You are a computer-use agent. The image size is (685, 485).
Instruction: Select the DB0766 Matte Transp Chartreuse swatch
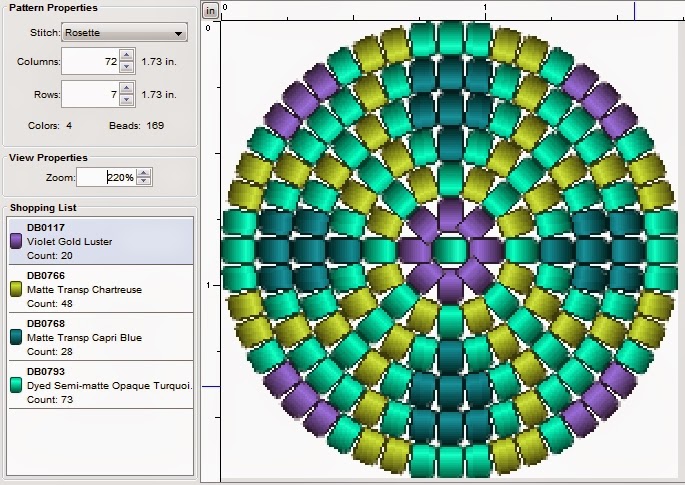click(x=16, y=289)
